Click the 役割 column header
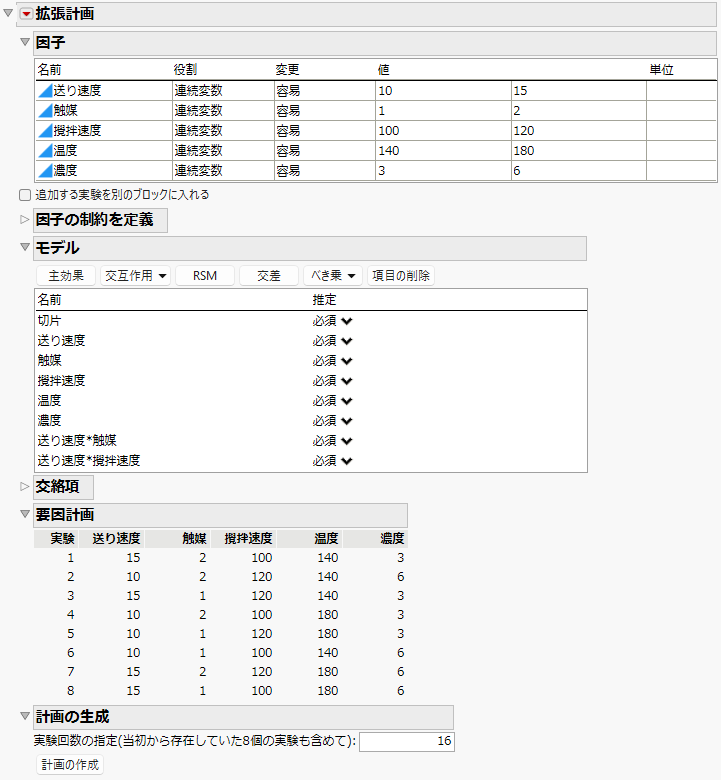This screenshot has width=721, height=780. [x=185, y=70]
